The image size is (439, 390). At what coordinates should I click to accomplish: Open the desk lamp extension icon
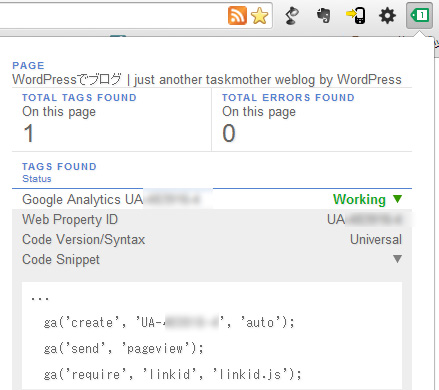click(x=292, y=16)
